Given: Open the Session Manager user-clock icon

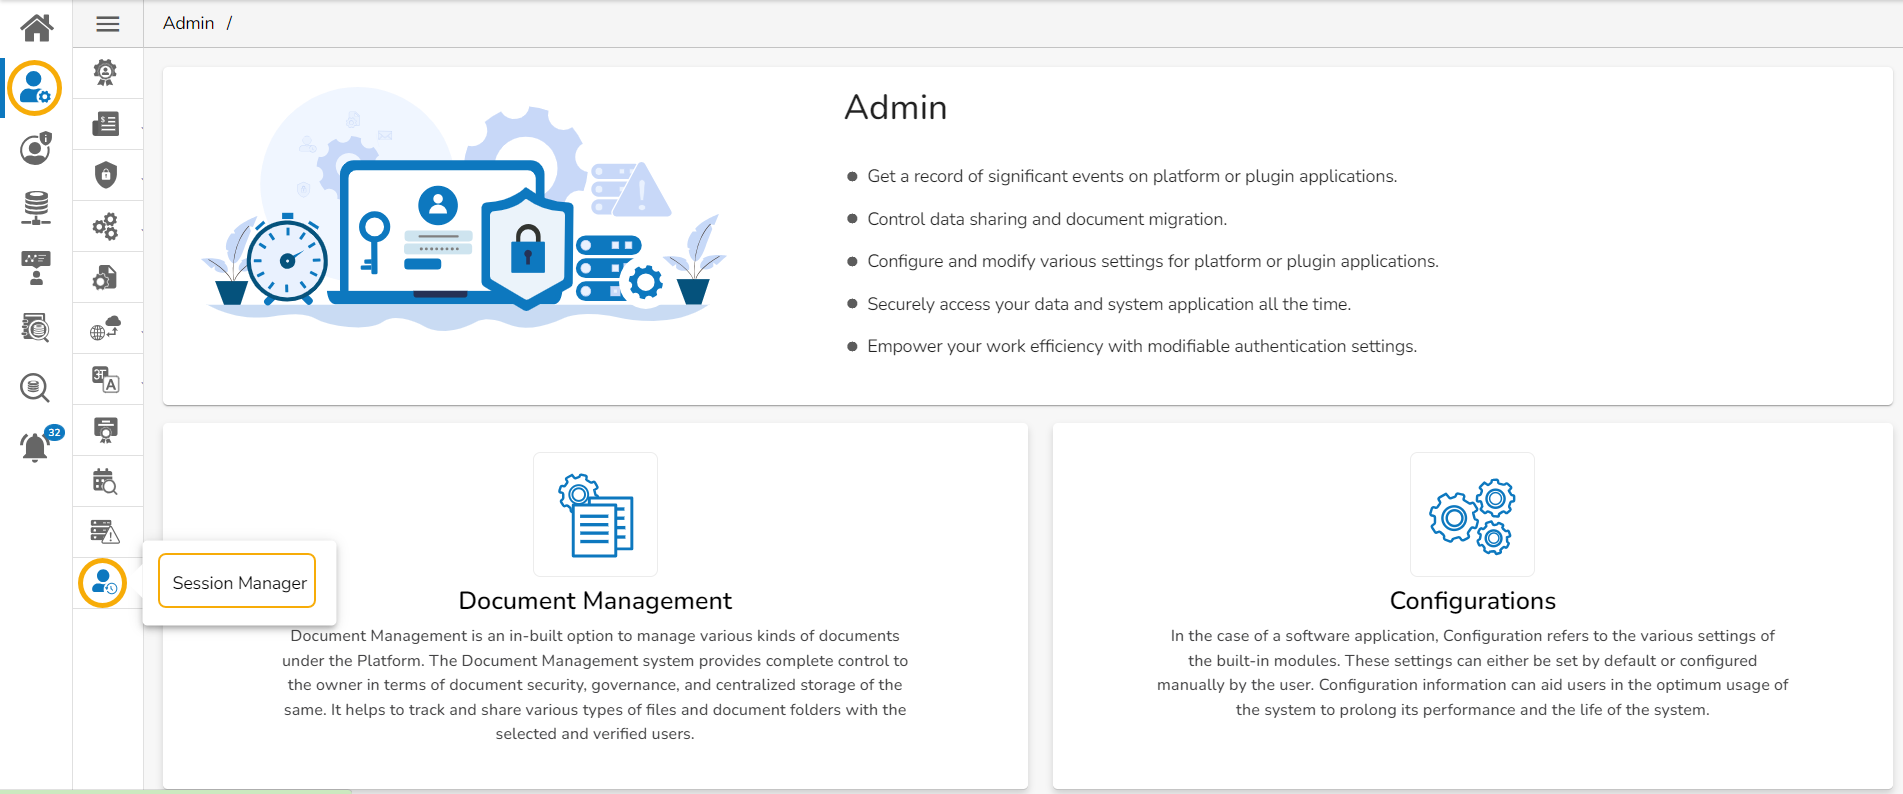Looking at the screenshot, I should (103, 583).
